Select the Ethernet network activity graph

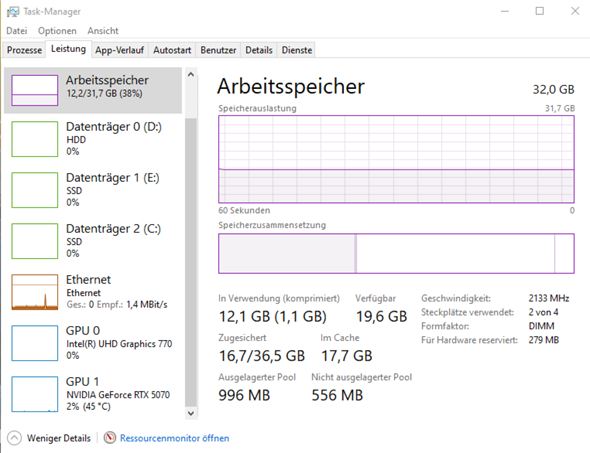(35, 292)
